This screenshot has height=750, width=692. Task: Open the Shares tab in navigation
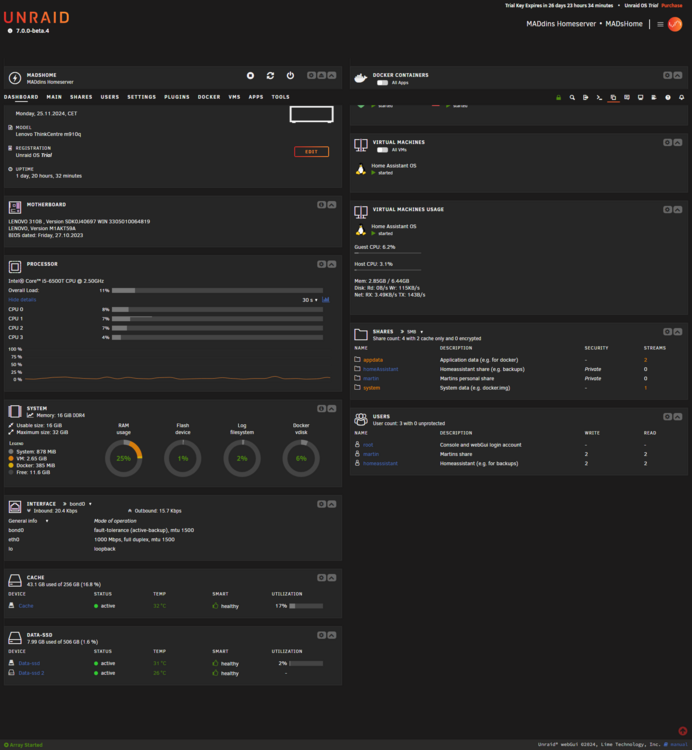(81, 97)
